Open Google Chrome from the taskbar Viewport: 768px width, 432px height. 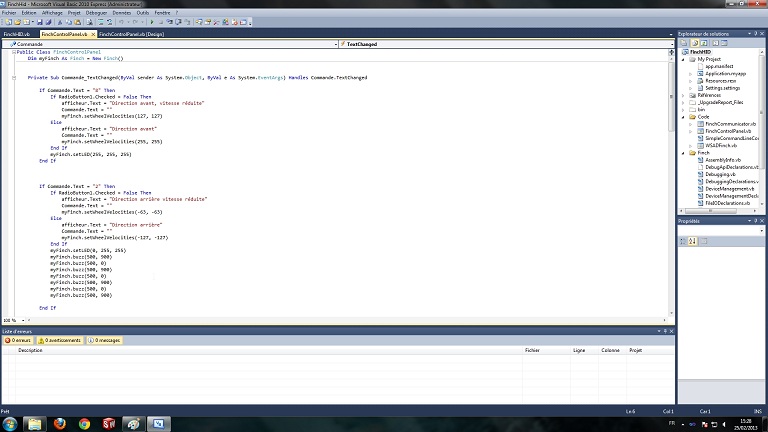(84, 423)
